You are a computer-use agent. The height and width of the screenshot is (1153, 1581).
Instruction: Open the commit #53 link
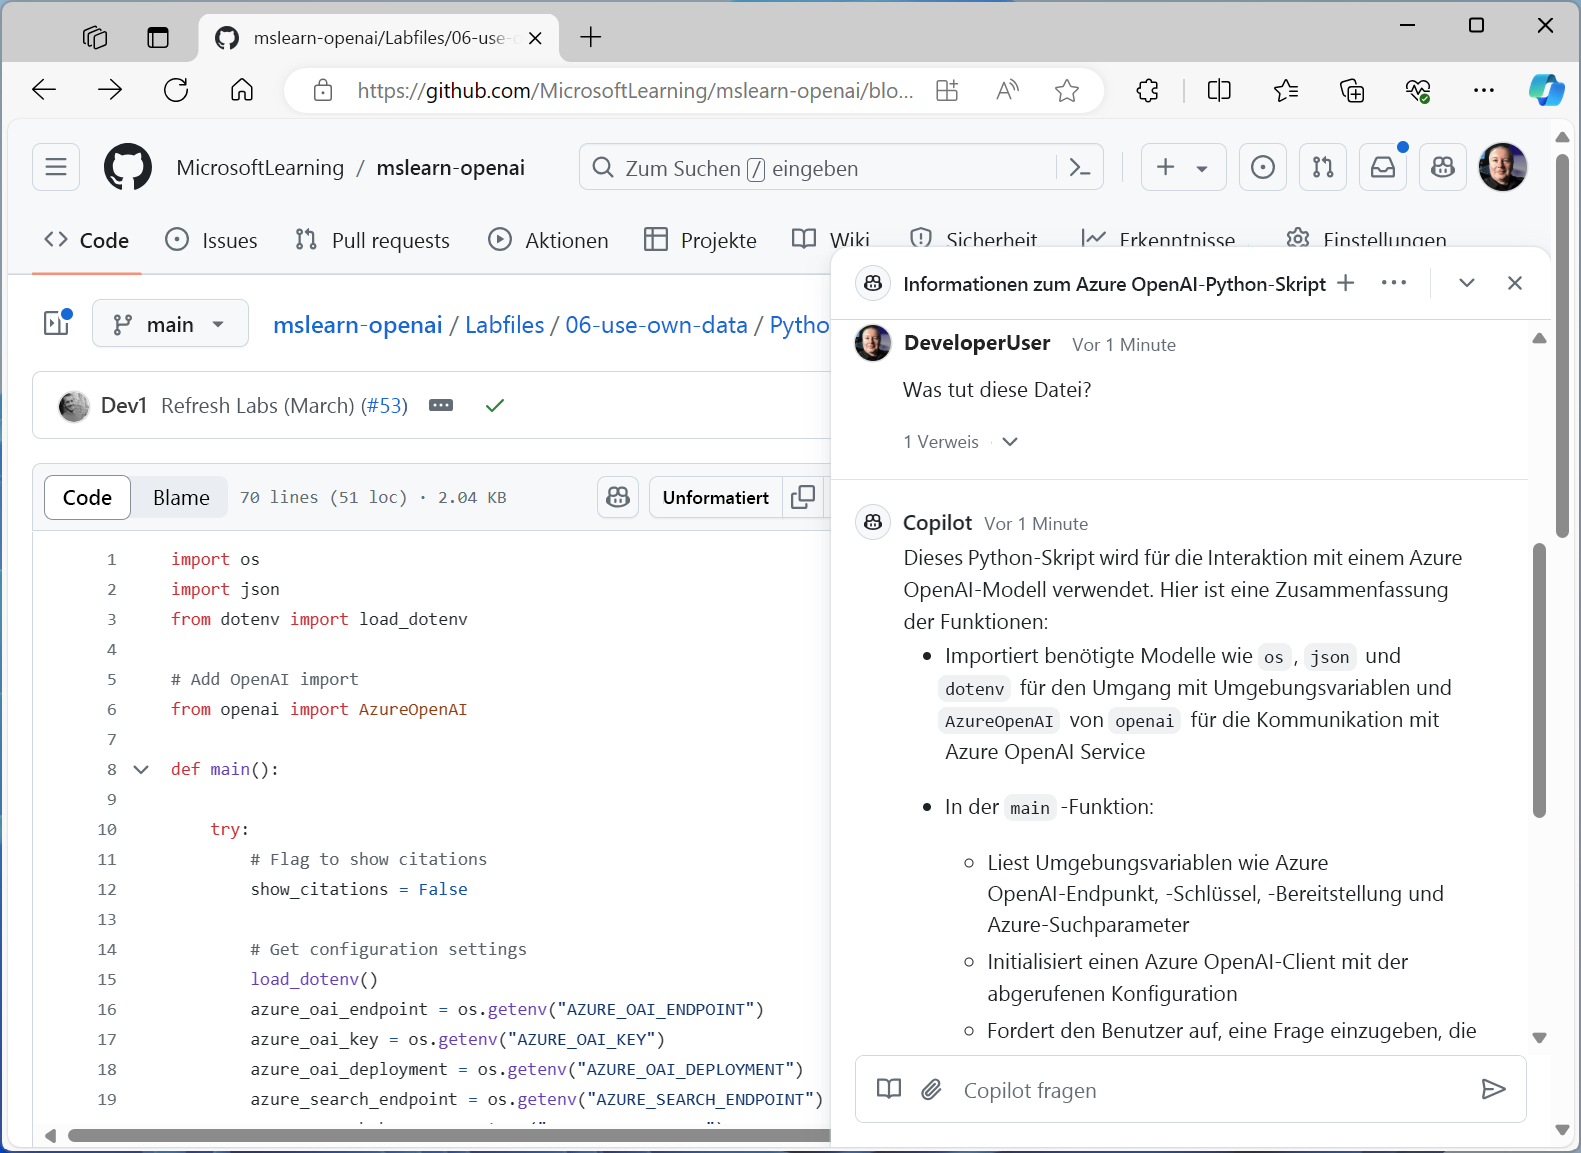[x=384, y=405]
